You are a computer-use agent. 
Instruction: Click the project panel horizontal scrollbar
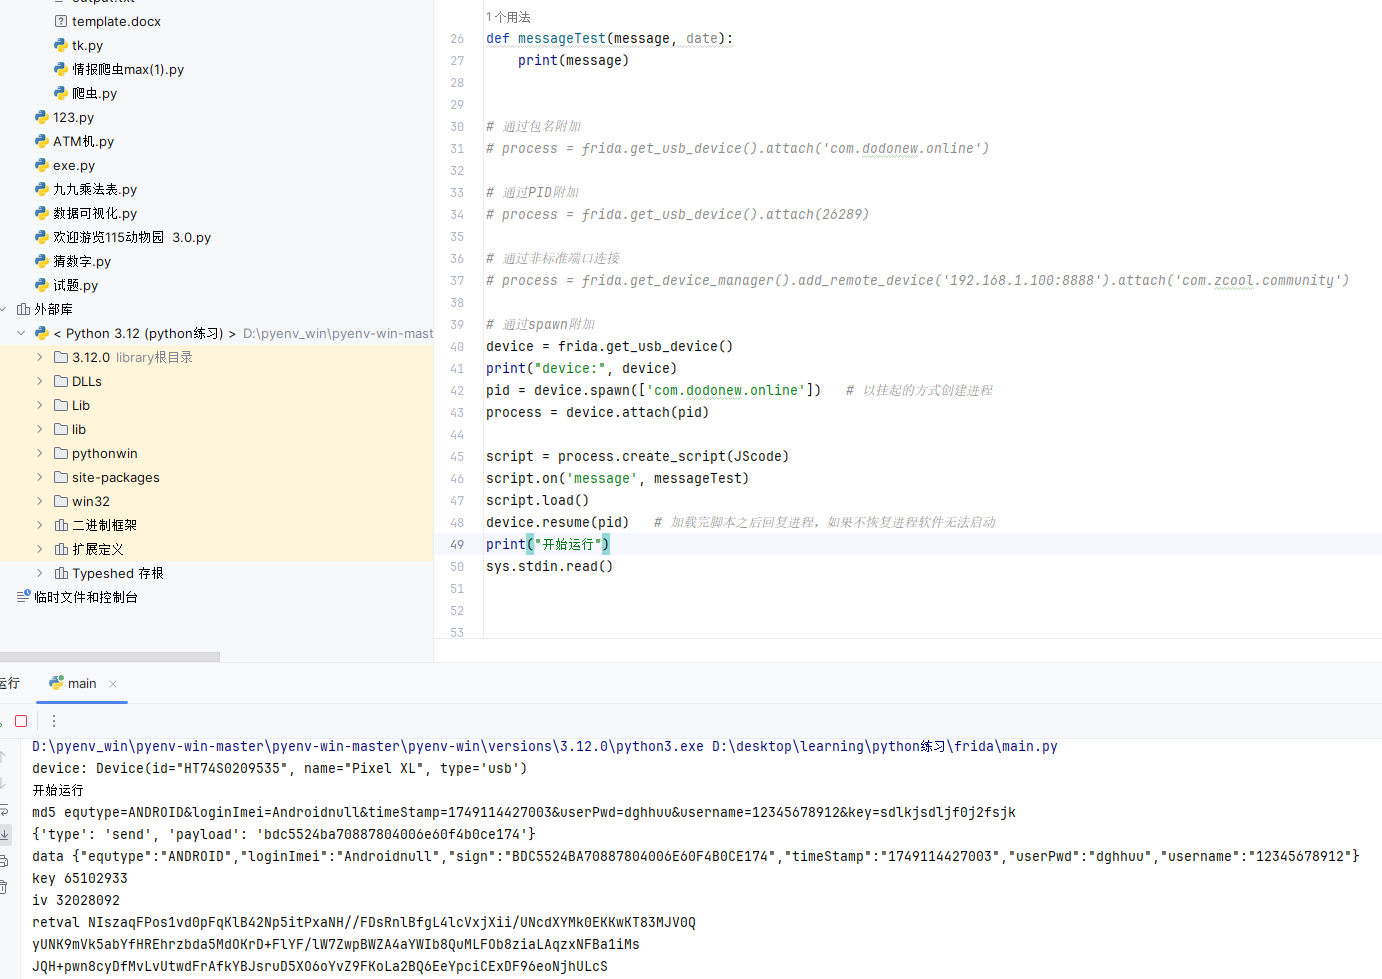tap(110, 657)
